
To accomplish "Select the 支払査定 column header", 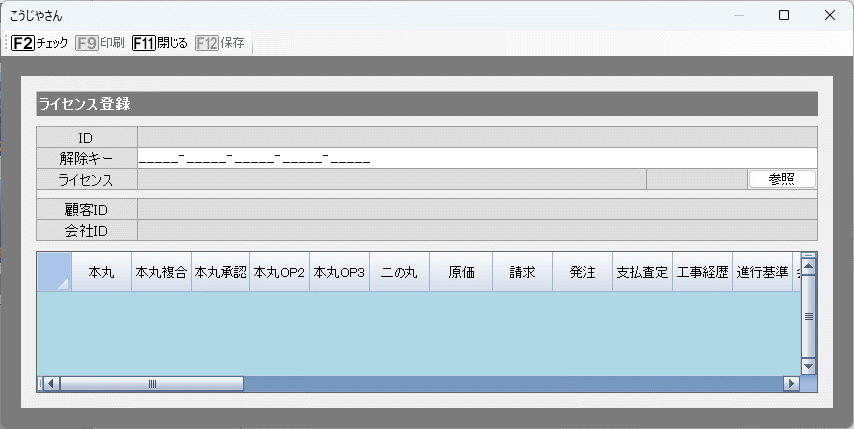I will [x=642, y=272].
